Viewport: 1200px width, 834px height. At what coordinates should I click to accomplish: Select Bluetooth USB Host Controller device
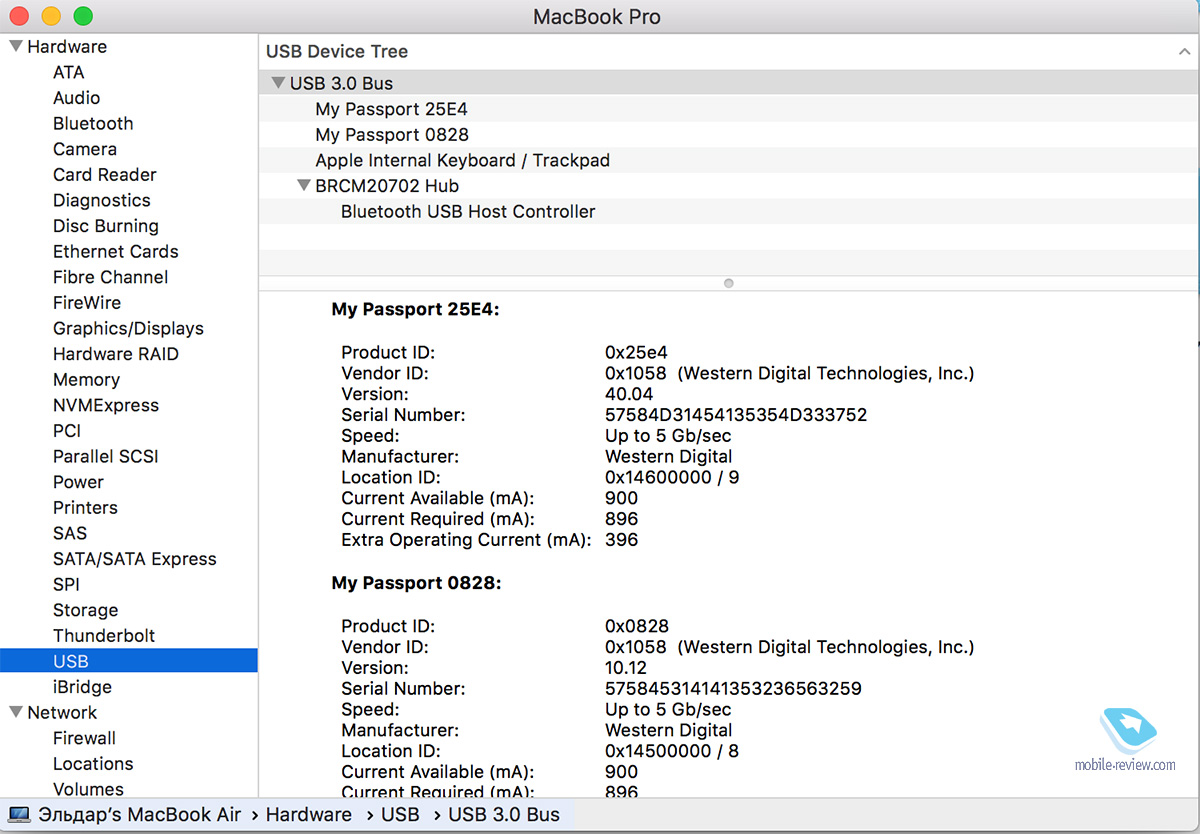(x=468, y=212)
